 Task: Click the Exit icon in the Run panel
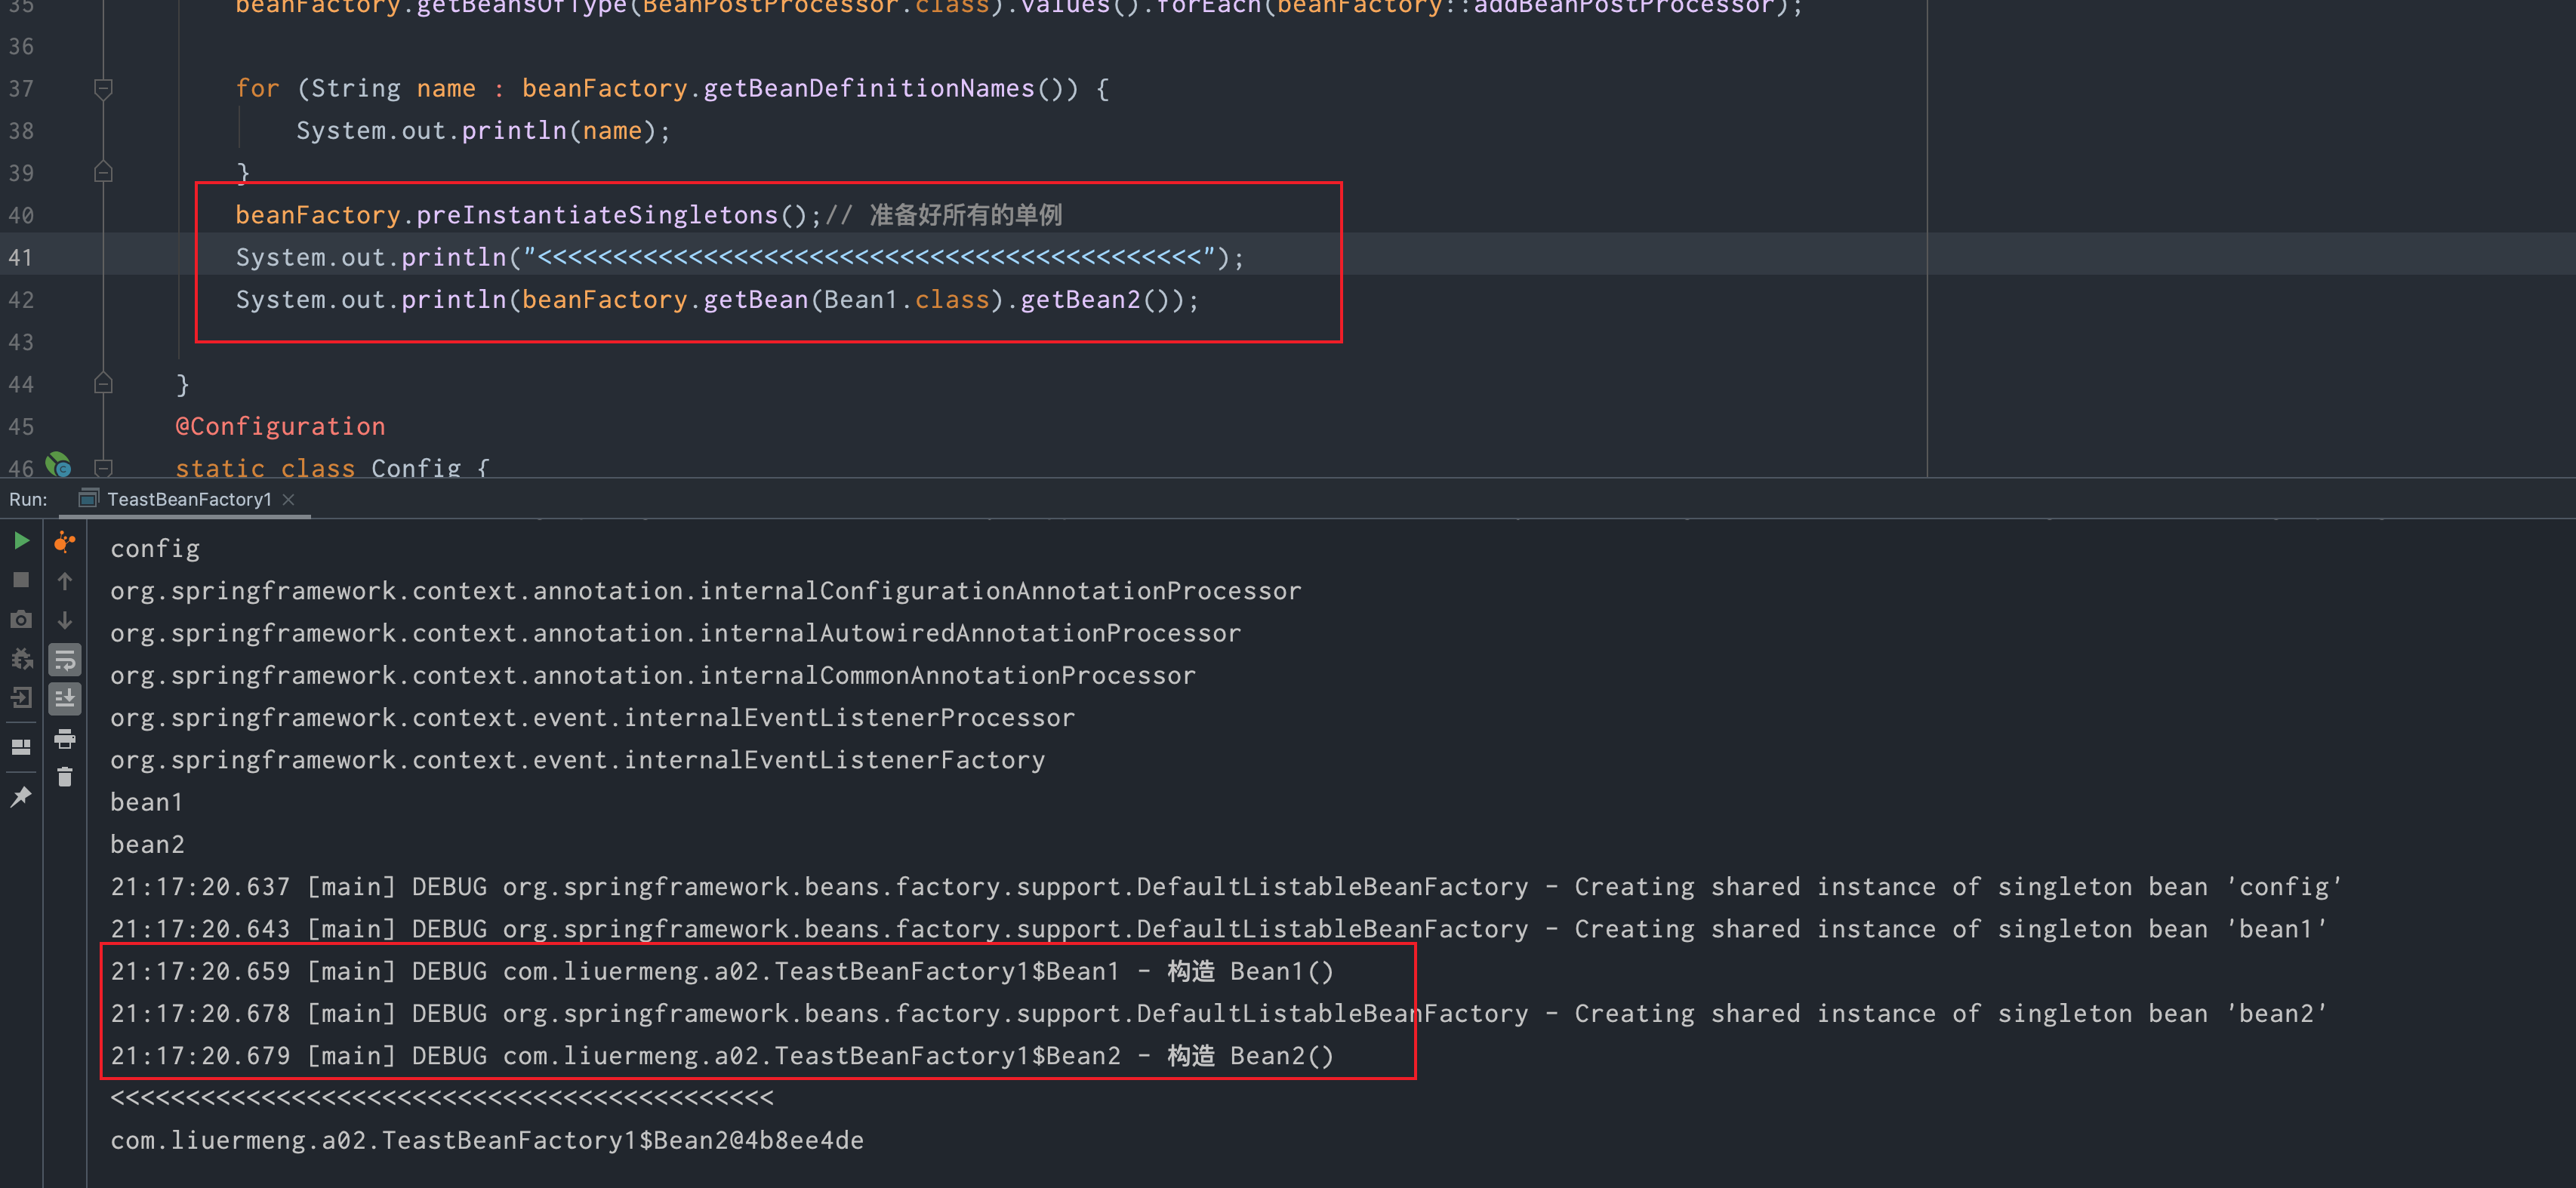point(21,698)
